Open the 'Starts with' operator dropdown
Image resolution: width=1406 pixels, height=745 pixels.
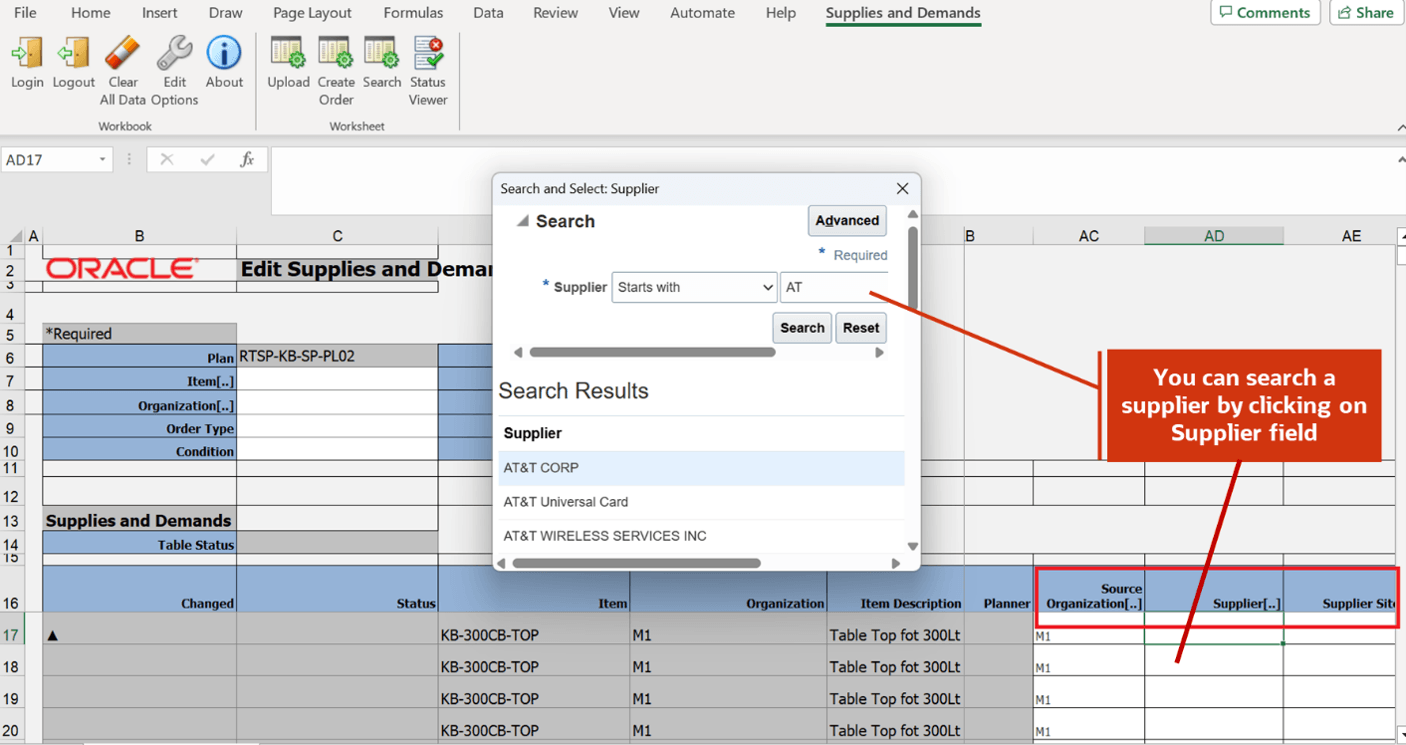click(x=694, y=287)
